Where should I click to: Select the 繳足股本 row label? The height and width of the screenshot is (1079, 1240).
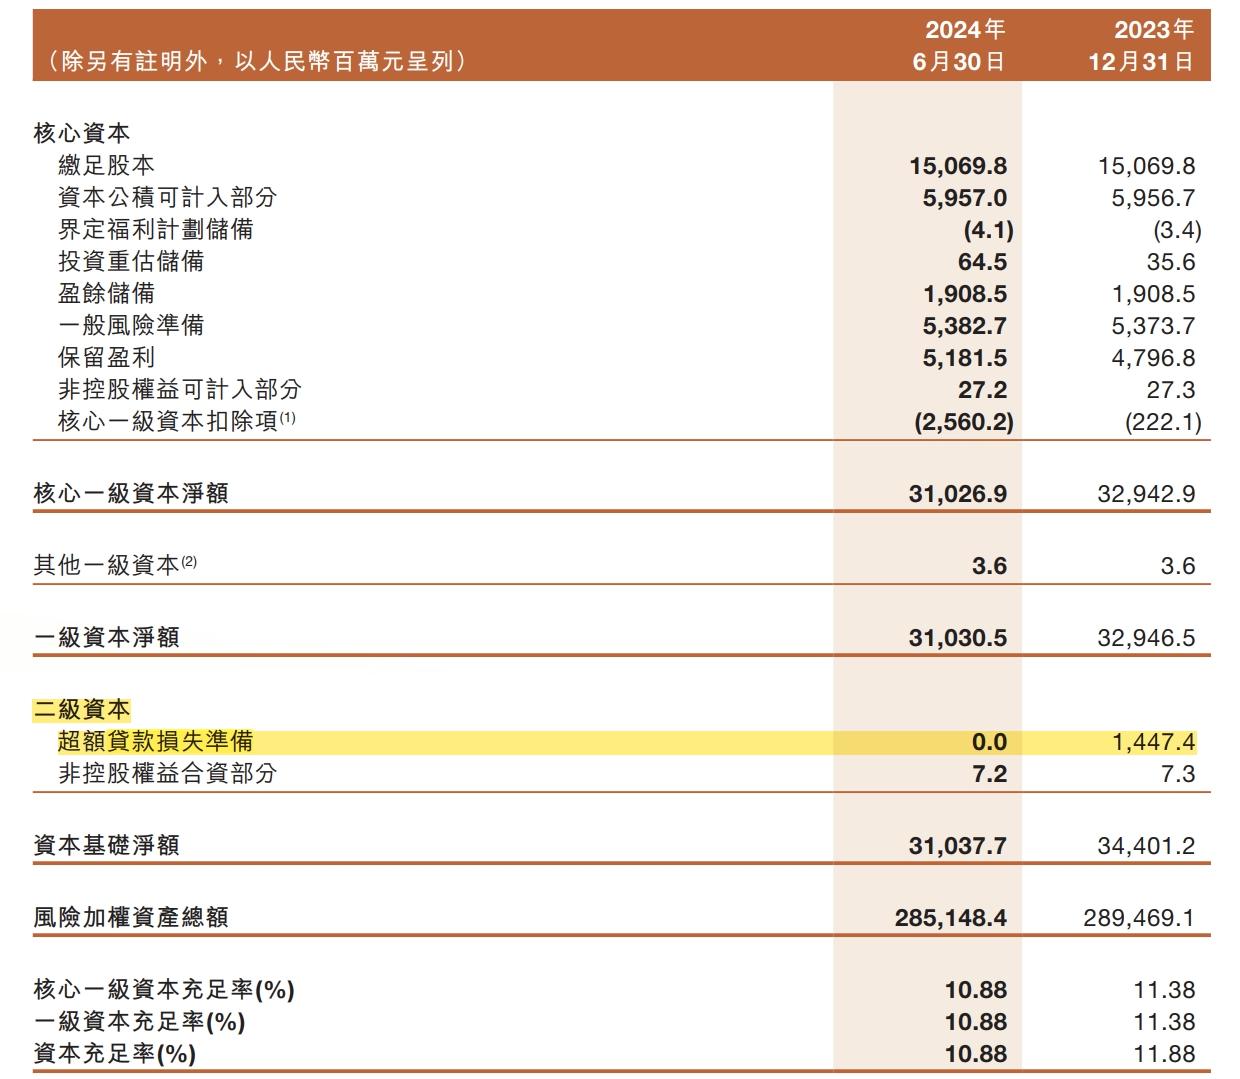(x=106, y=166)
